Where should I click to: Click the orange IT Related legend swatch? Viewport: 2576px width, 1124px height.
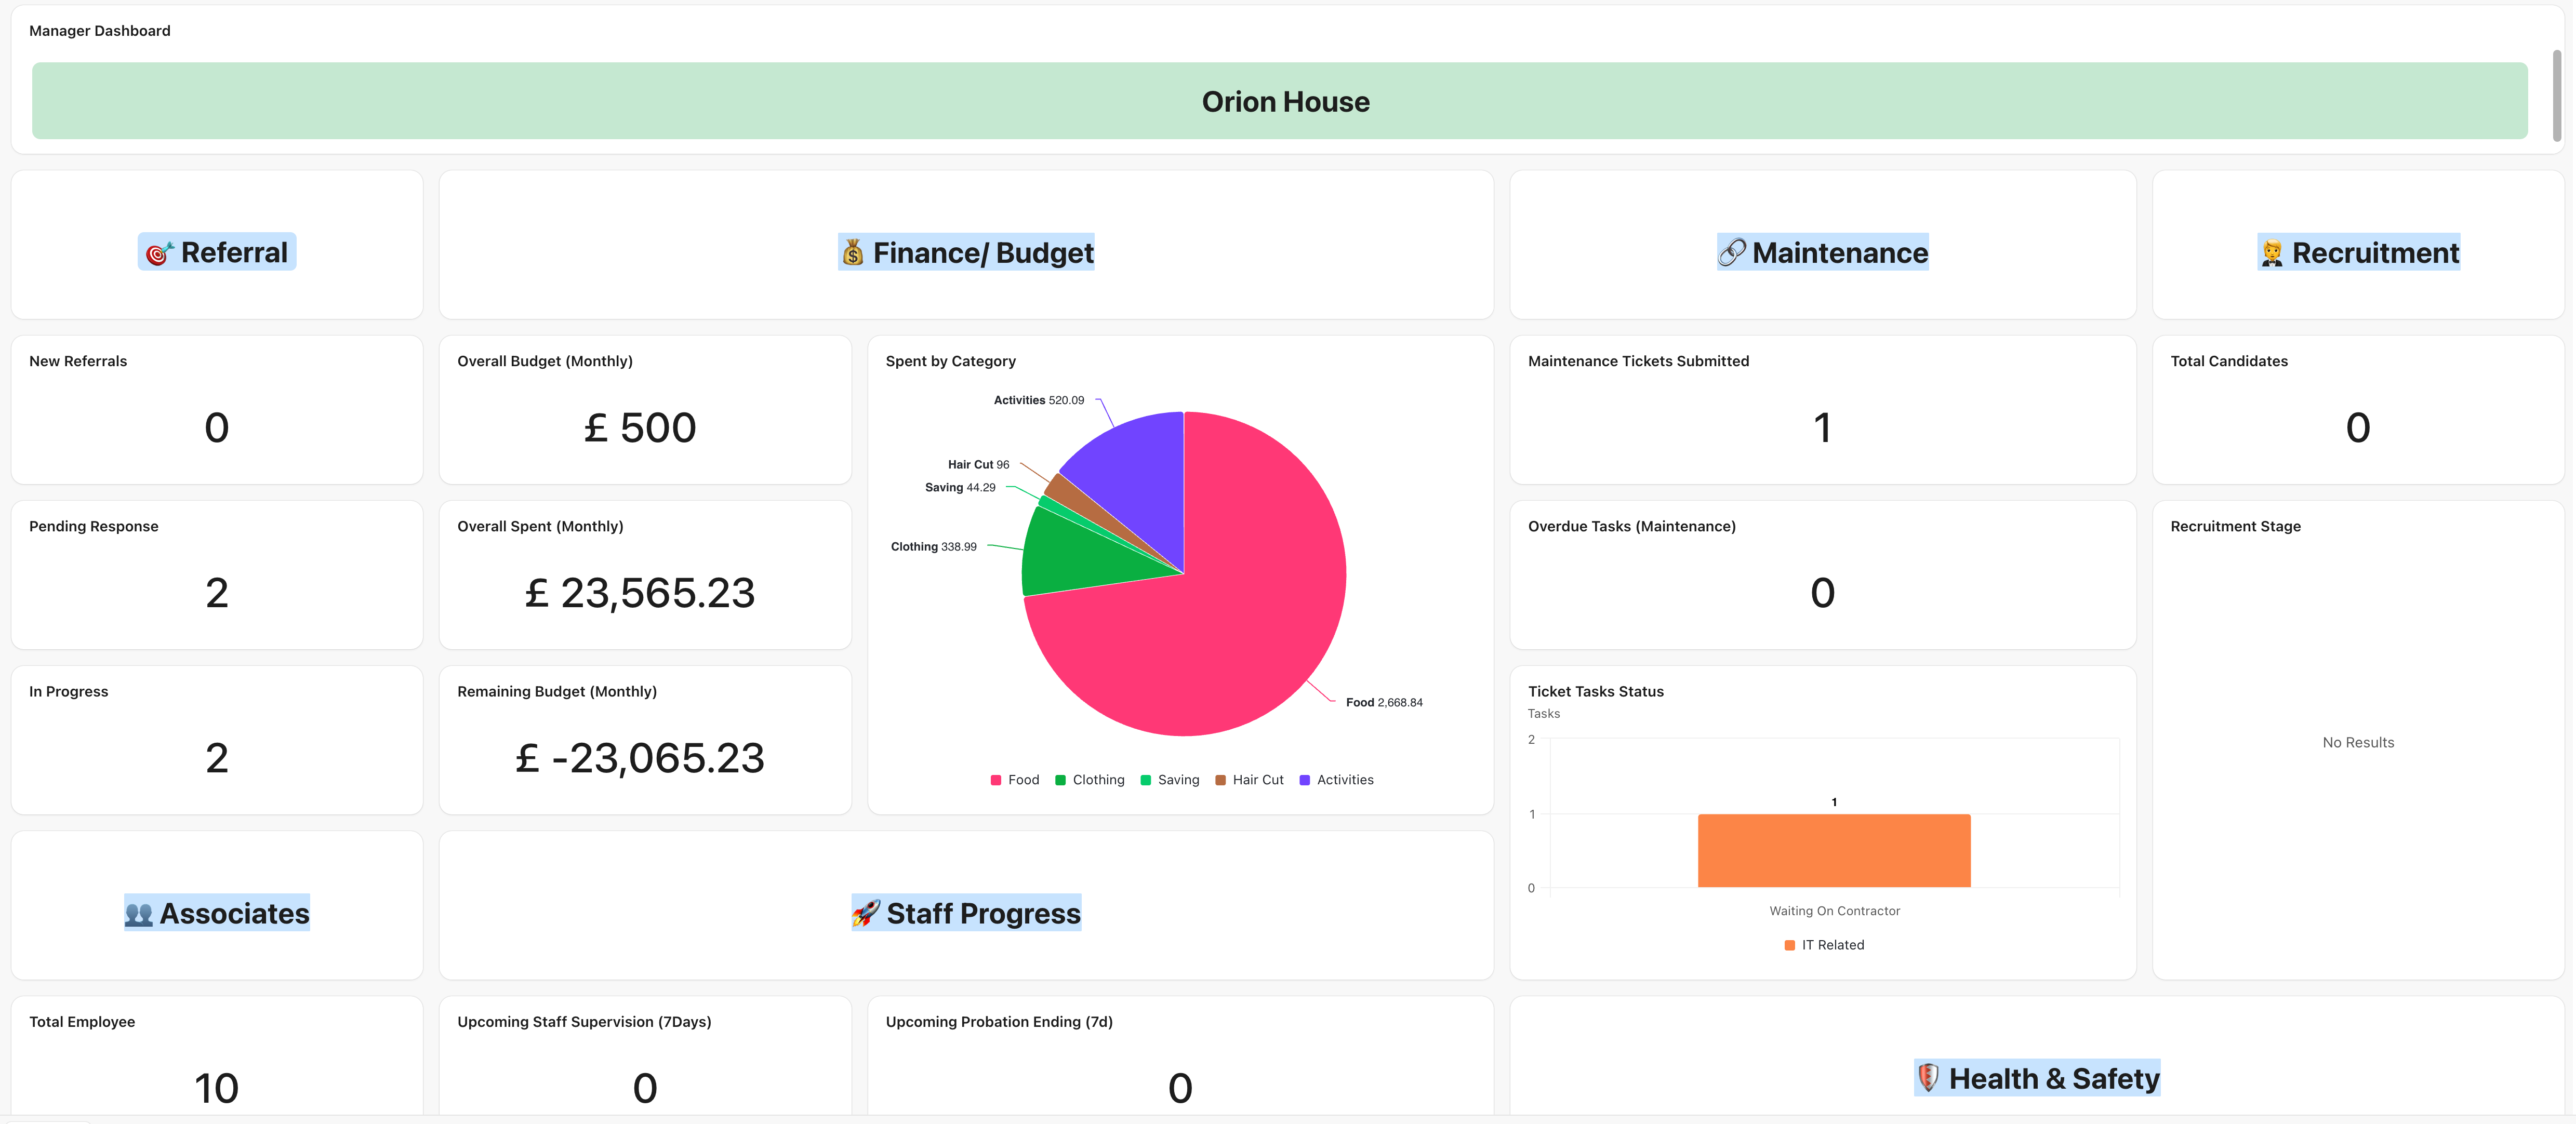[x=1789, y=945]
